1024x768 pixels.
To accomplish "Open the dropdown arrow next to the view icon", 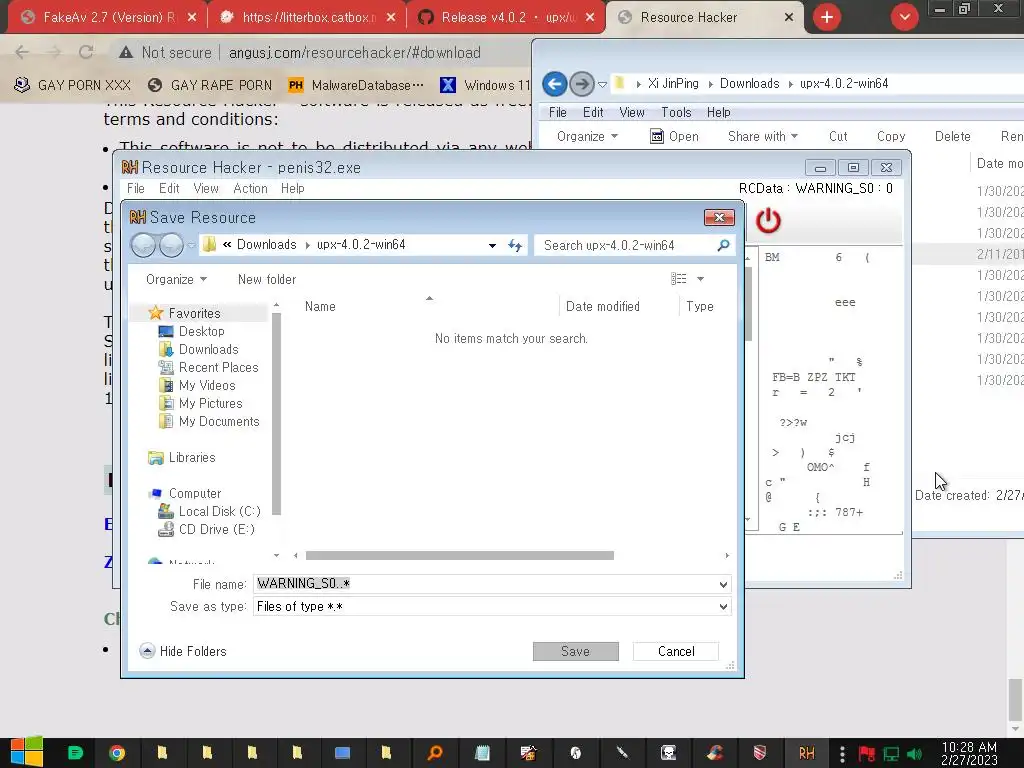I will pyautogui.click(x=700, y=279).
